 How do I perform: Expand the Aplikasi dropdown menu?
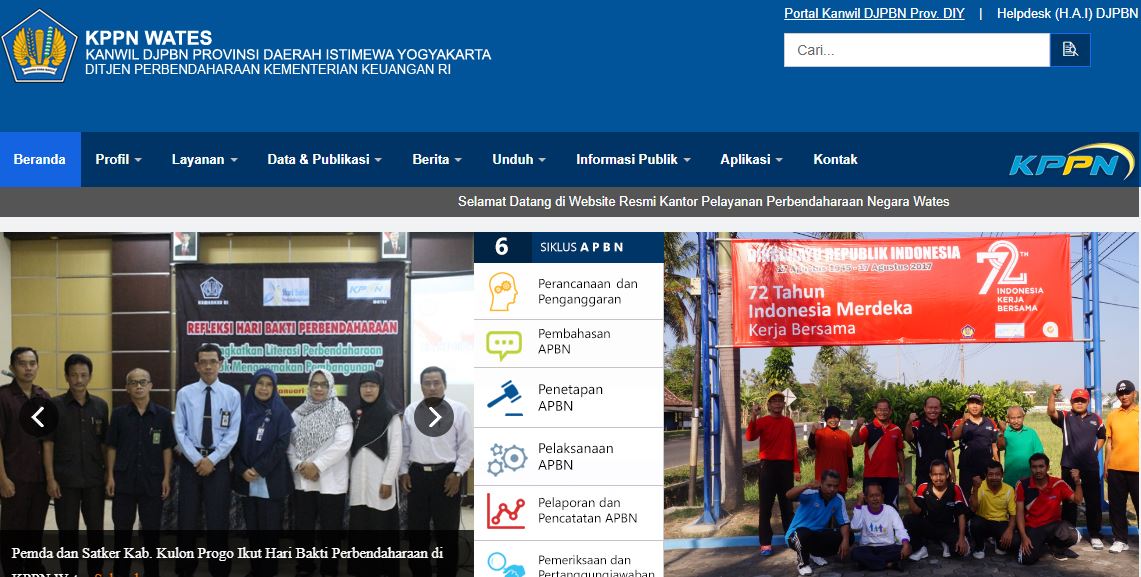pos(752,159)
